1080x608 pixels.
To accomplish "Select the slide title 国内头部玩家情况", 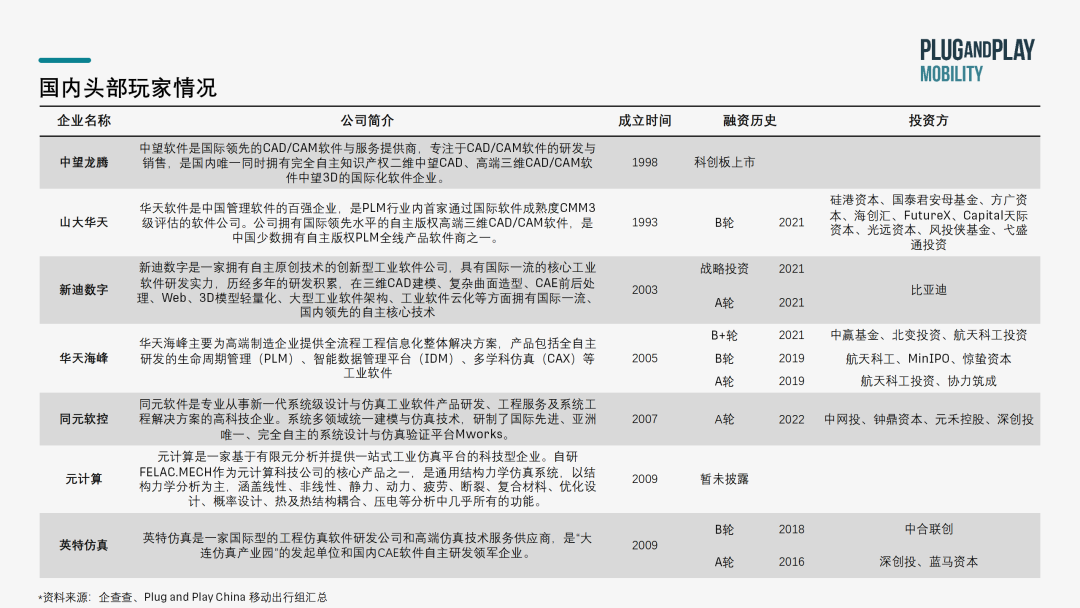I will click(127, 88).
